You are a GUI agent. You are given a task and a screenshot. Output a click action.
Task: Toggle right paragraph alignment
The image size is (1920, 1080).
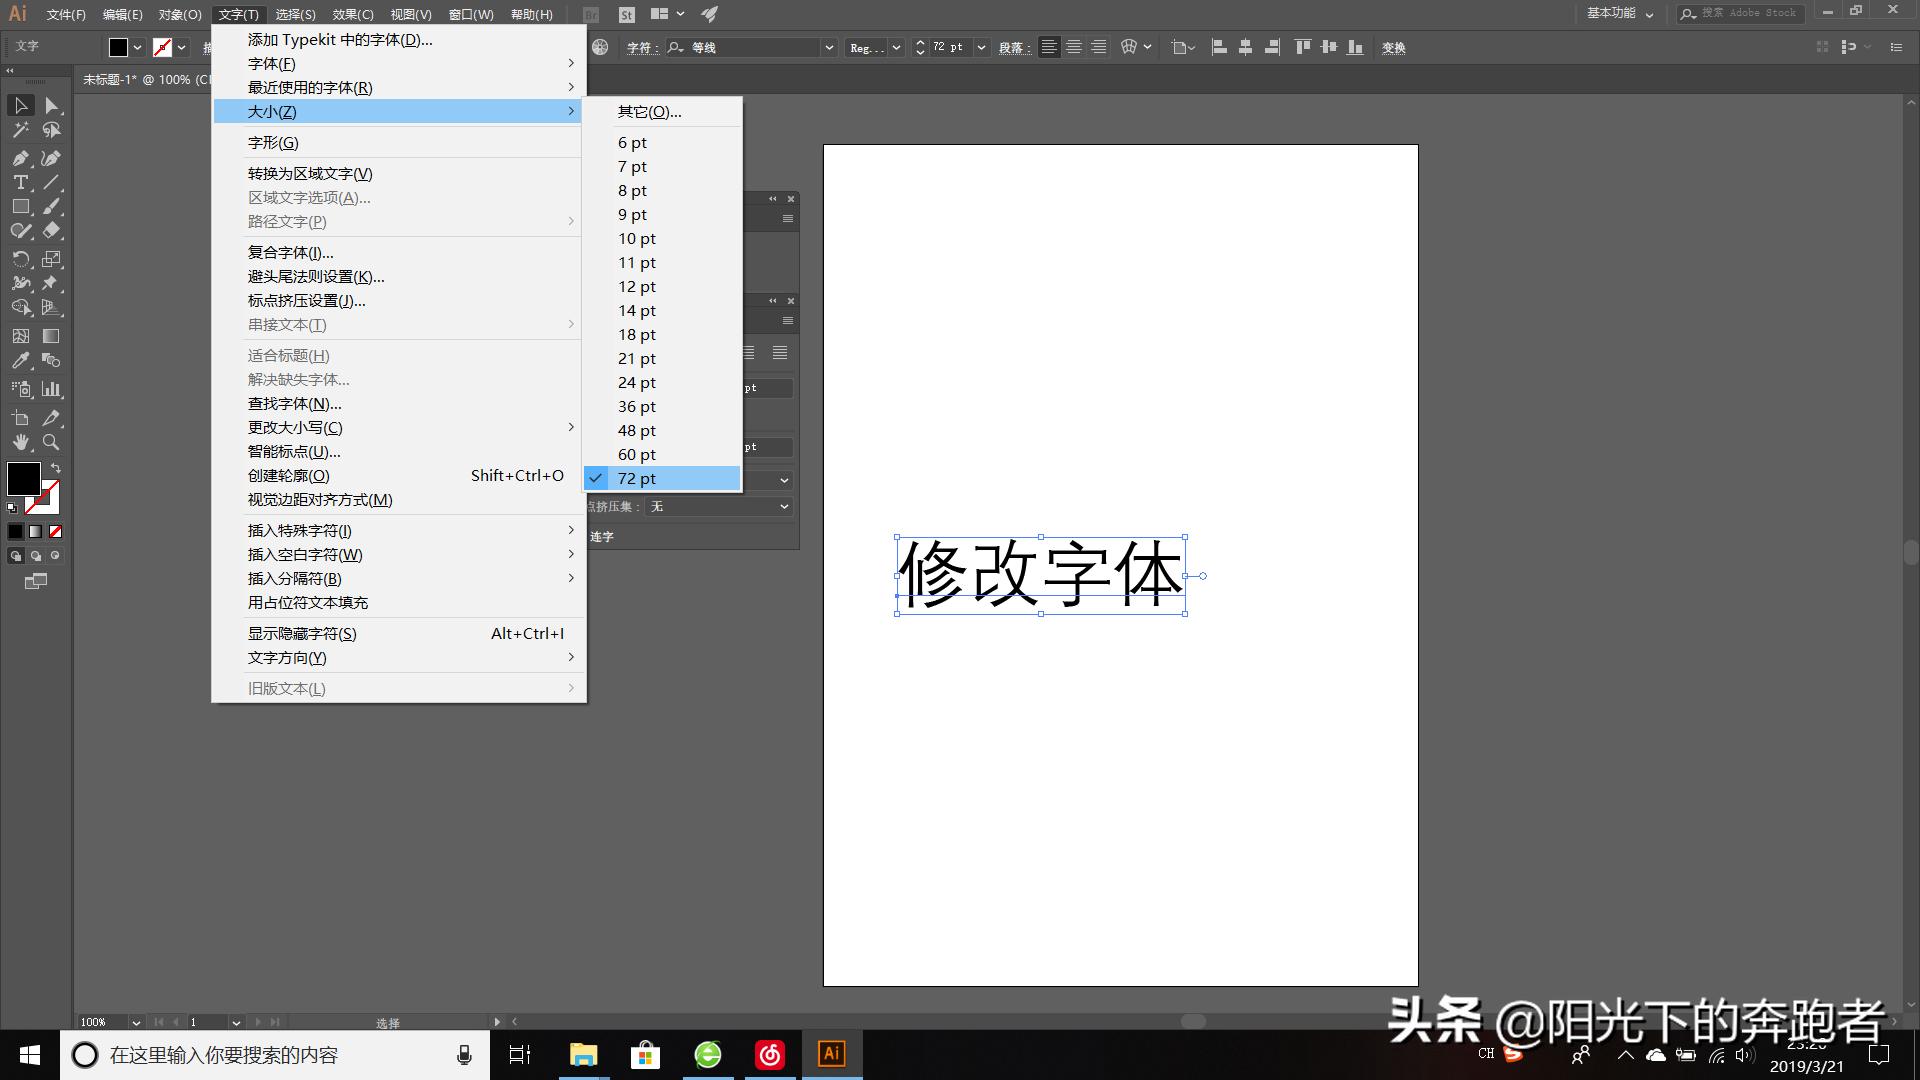pos(1097,46)
